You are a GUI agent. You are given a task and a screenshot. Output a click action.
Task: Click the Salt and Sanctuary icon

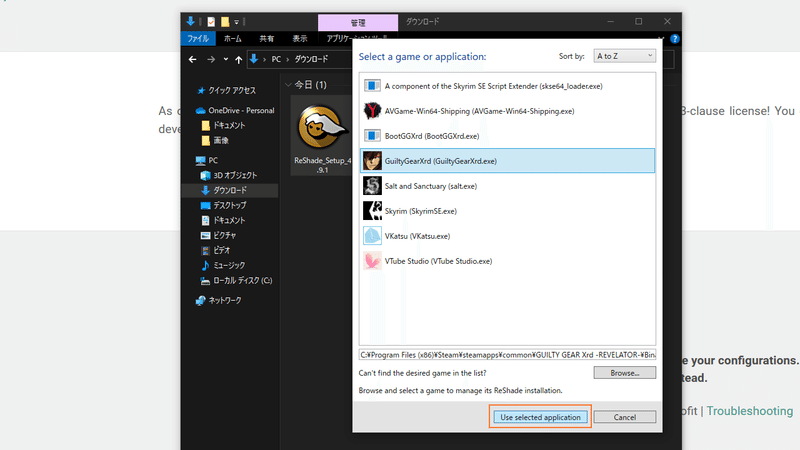(372, 186)
